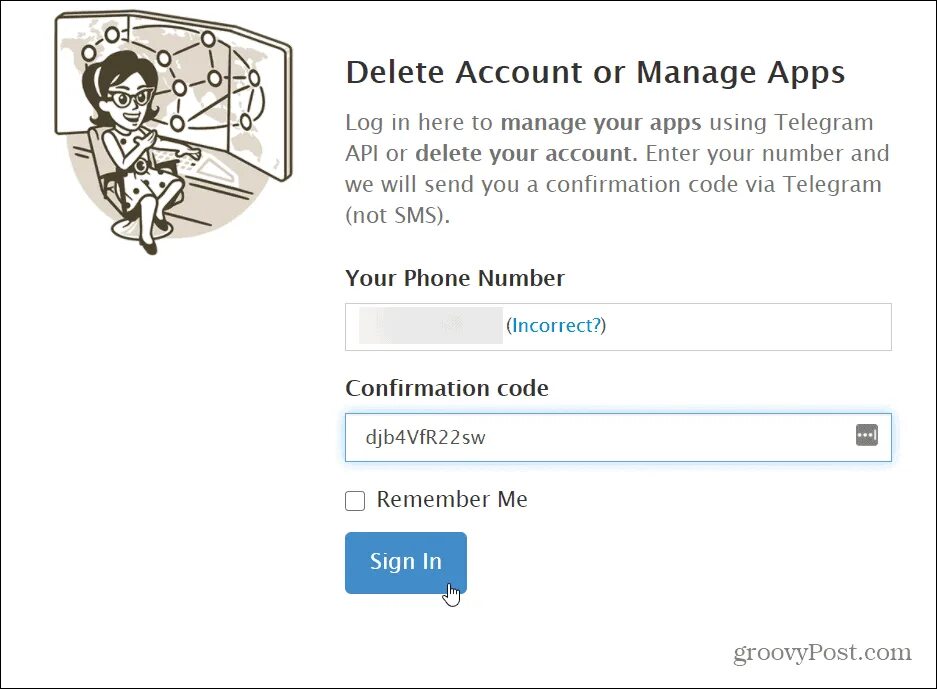Click the 'Delete Account or Manage Apps' heading
Screen dimensions: 937x689
(x=595, y=73)
